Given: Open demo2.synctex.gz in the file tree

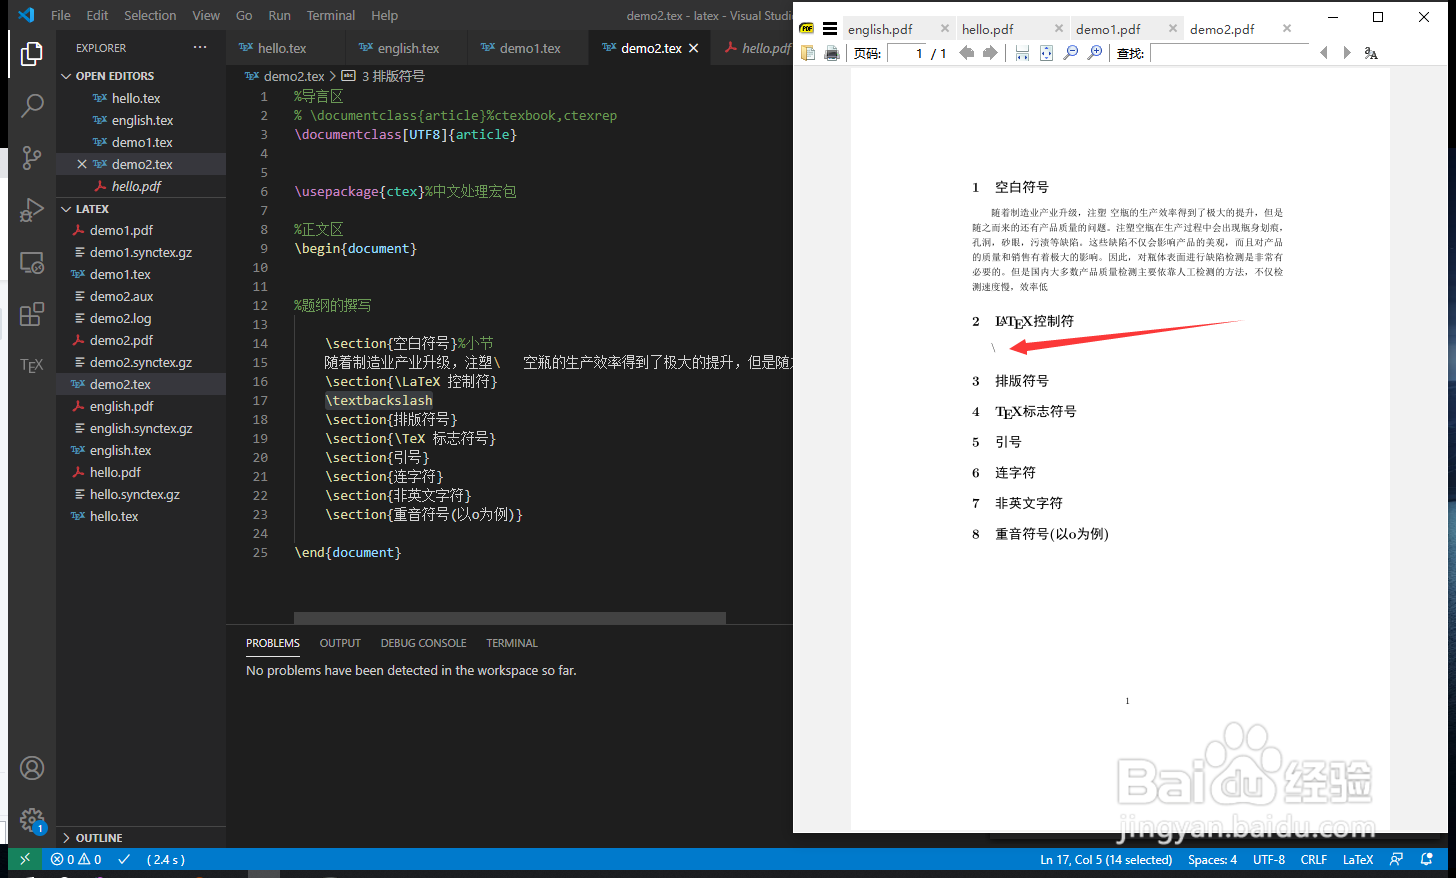Looking at the screenshot, I should tap(141, 362).
